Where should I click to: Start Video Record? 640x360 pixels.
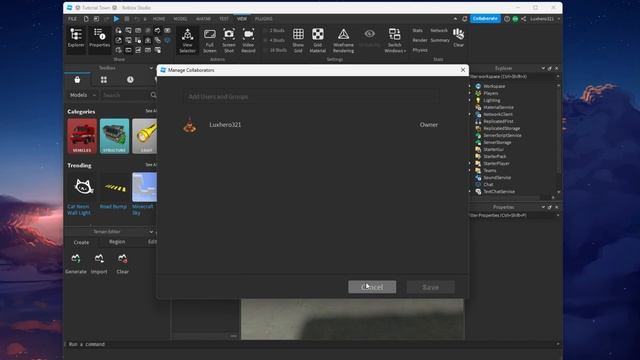coord(248,40)
